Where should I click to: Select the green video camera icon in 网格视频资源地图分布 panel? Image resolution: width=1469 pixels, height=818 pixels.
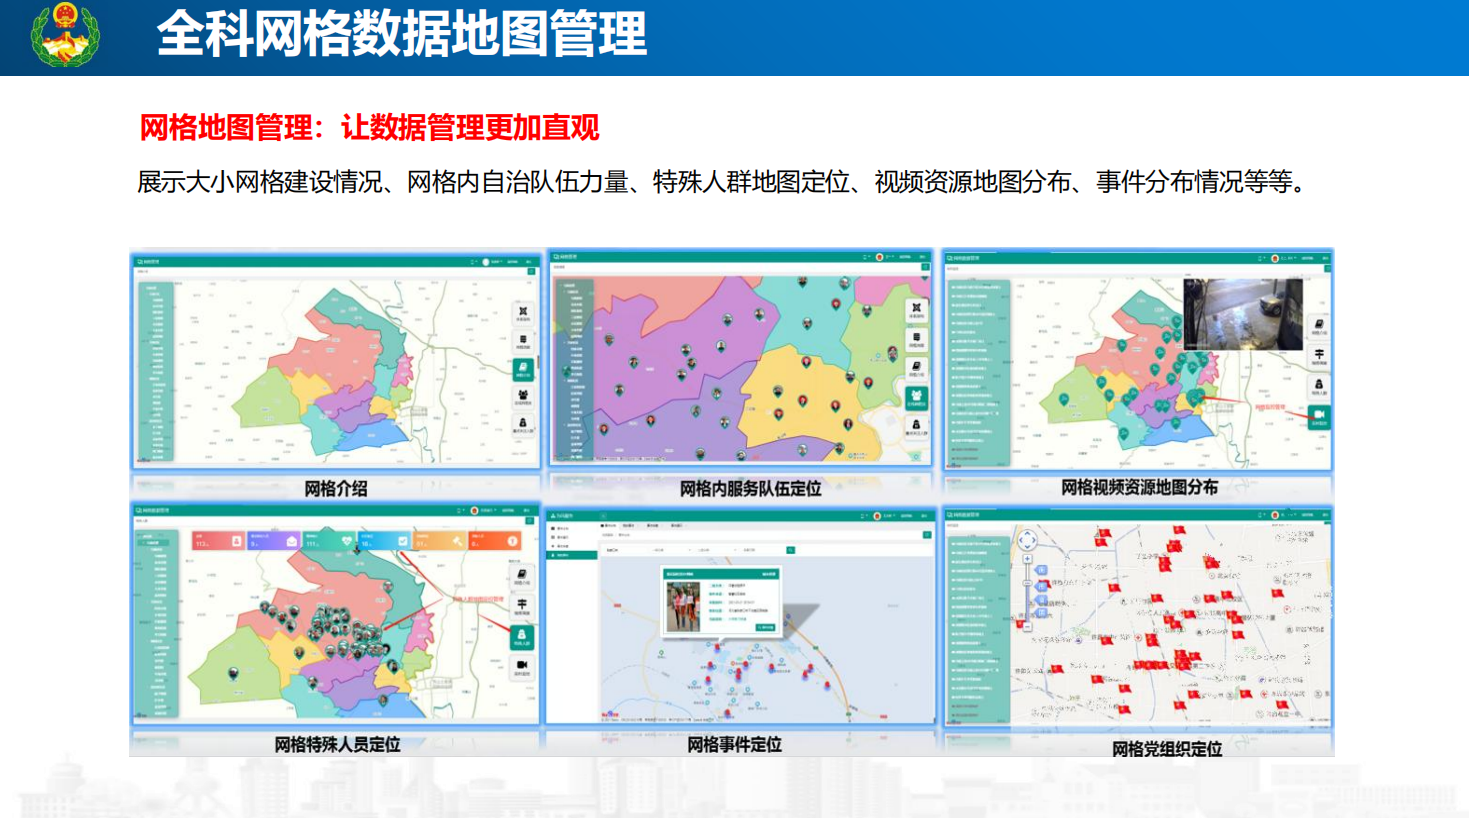[1318, 416]
